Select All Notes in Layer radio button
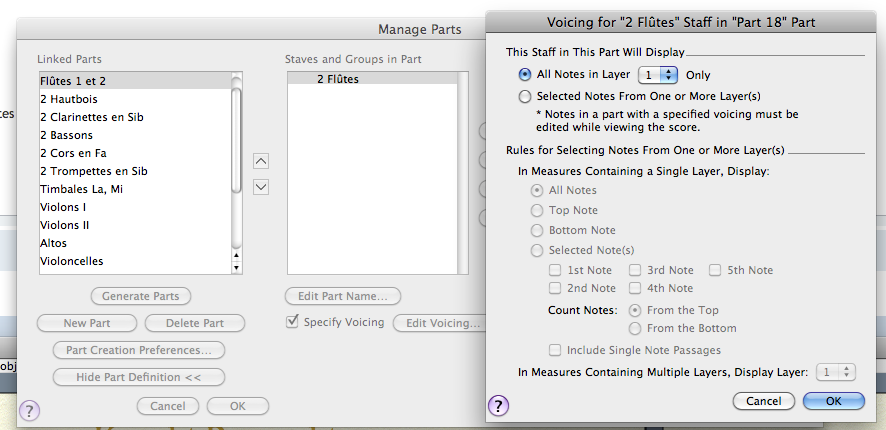886x430 pixels. [525, 75]
